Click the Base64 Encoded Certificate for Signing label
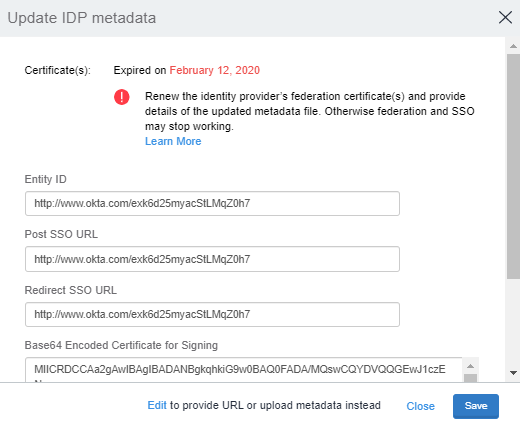 pos(121,345)
